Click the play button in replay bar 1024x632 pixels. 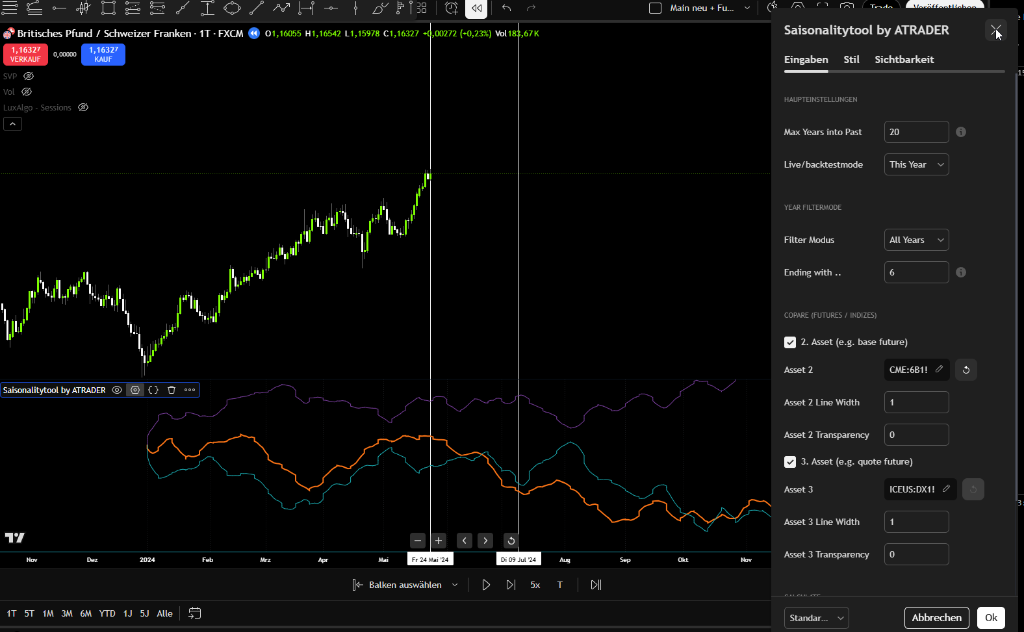pos(486,585)
